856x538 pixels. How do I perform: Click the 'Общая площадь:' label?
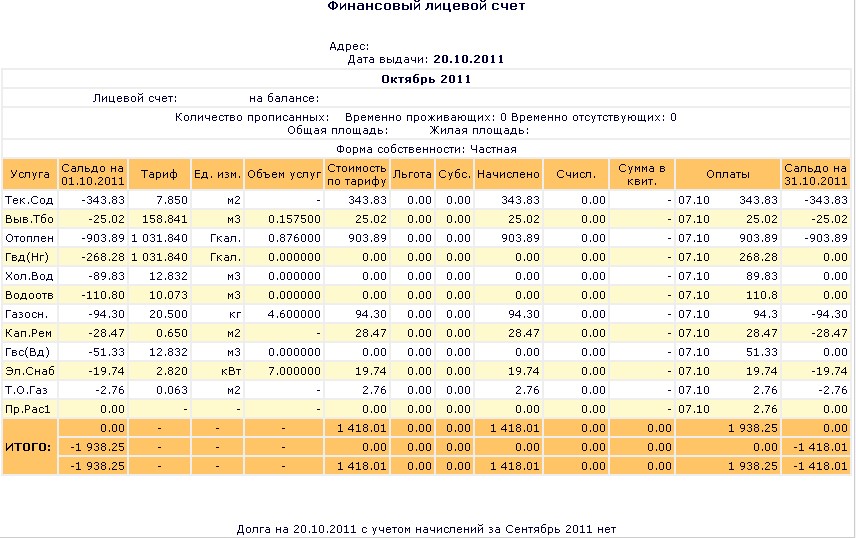(337, 130)
